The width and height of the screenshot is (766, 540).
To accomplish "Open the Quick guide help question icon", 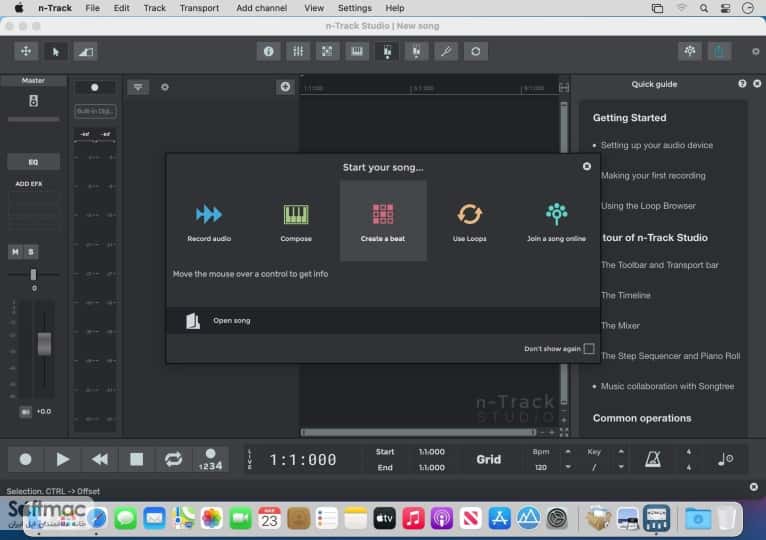I will click(742, 84).
